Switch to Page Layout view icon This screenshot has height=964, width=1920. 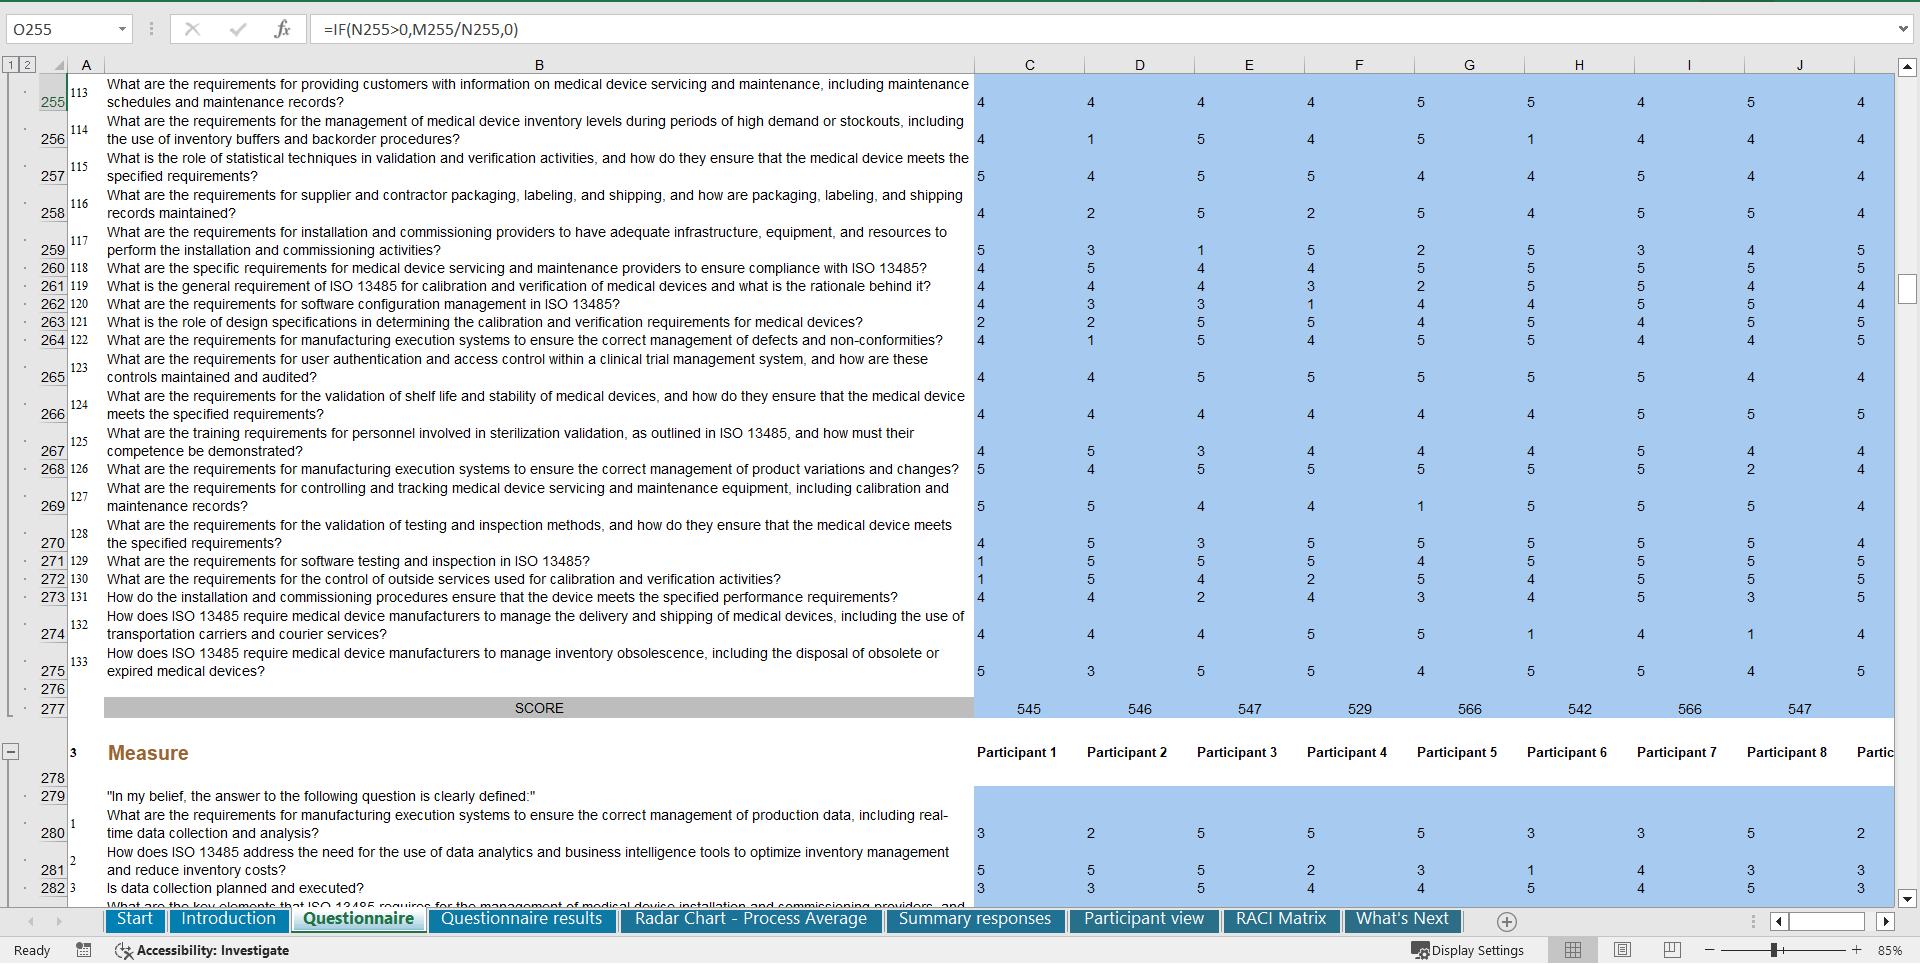(x=1622, y=950)
